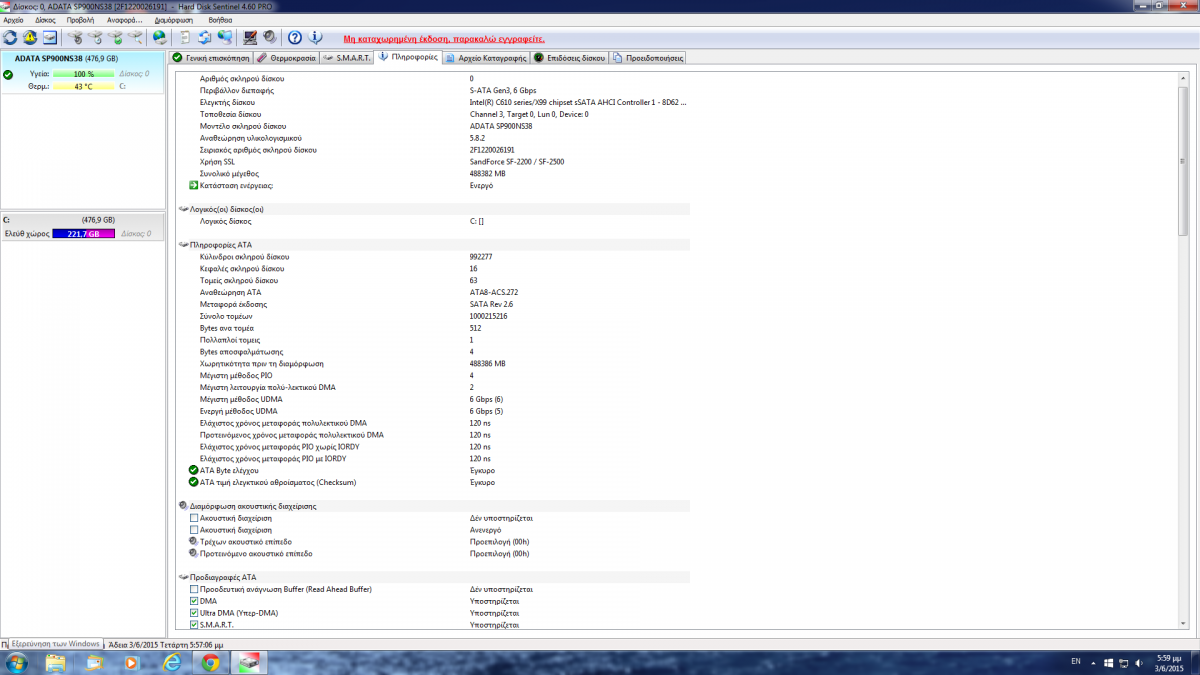Open the Δίσκος menu
The image size is (1200, 675).
pyautogui.click(x=46, y=20)
